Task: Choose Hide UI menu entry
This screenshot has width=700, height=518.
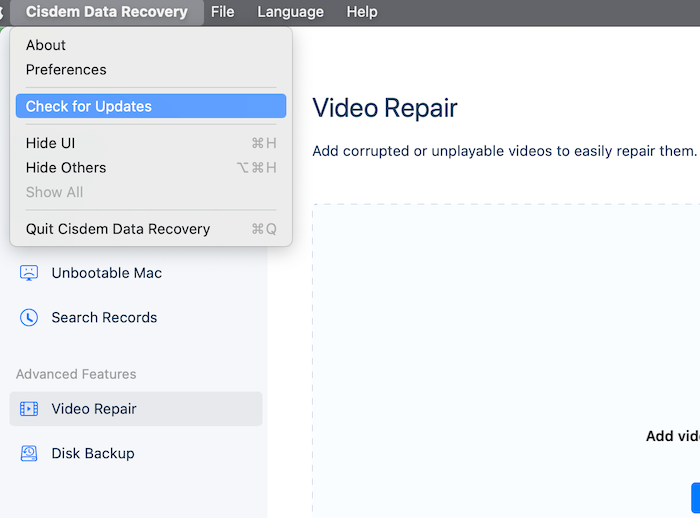Action: click(x=50, y=143)
